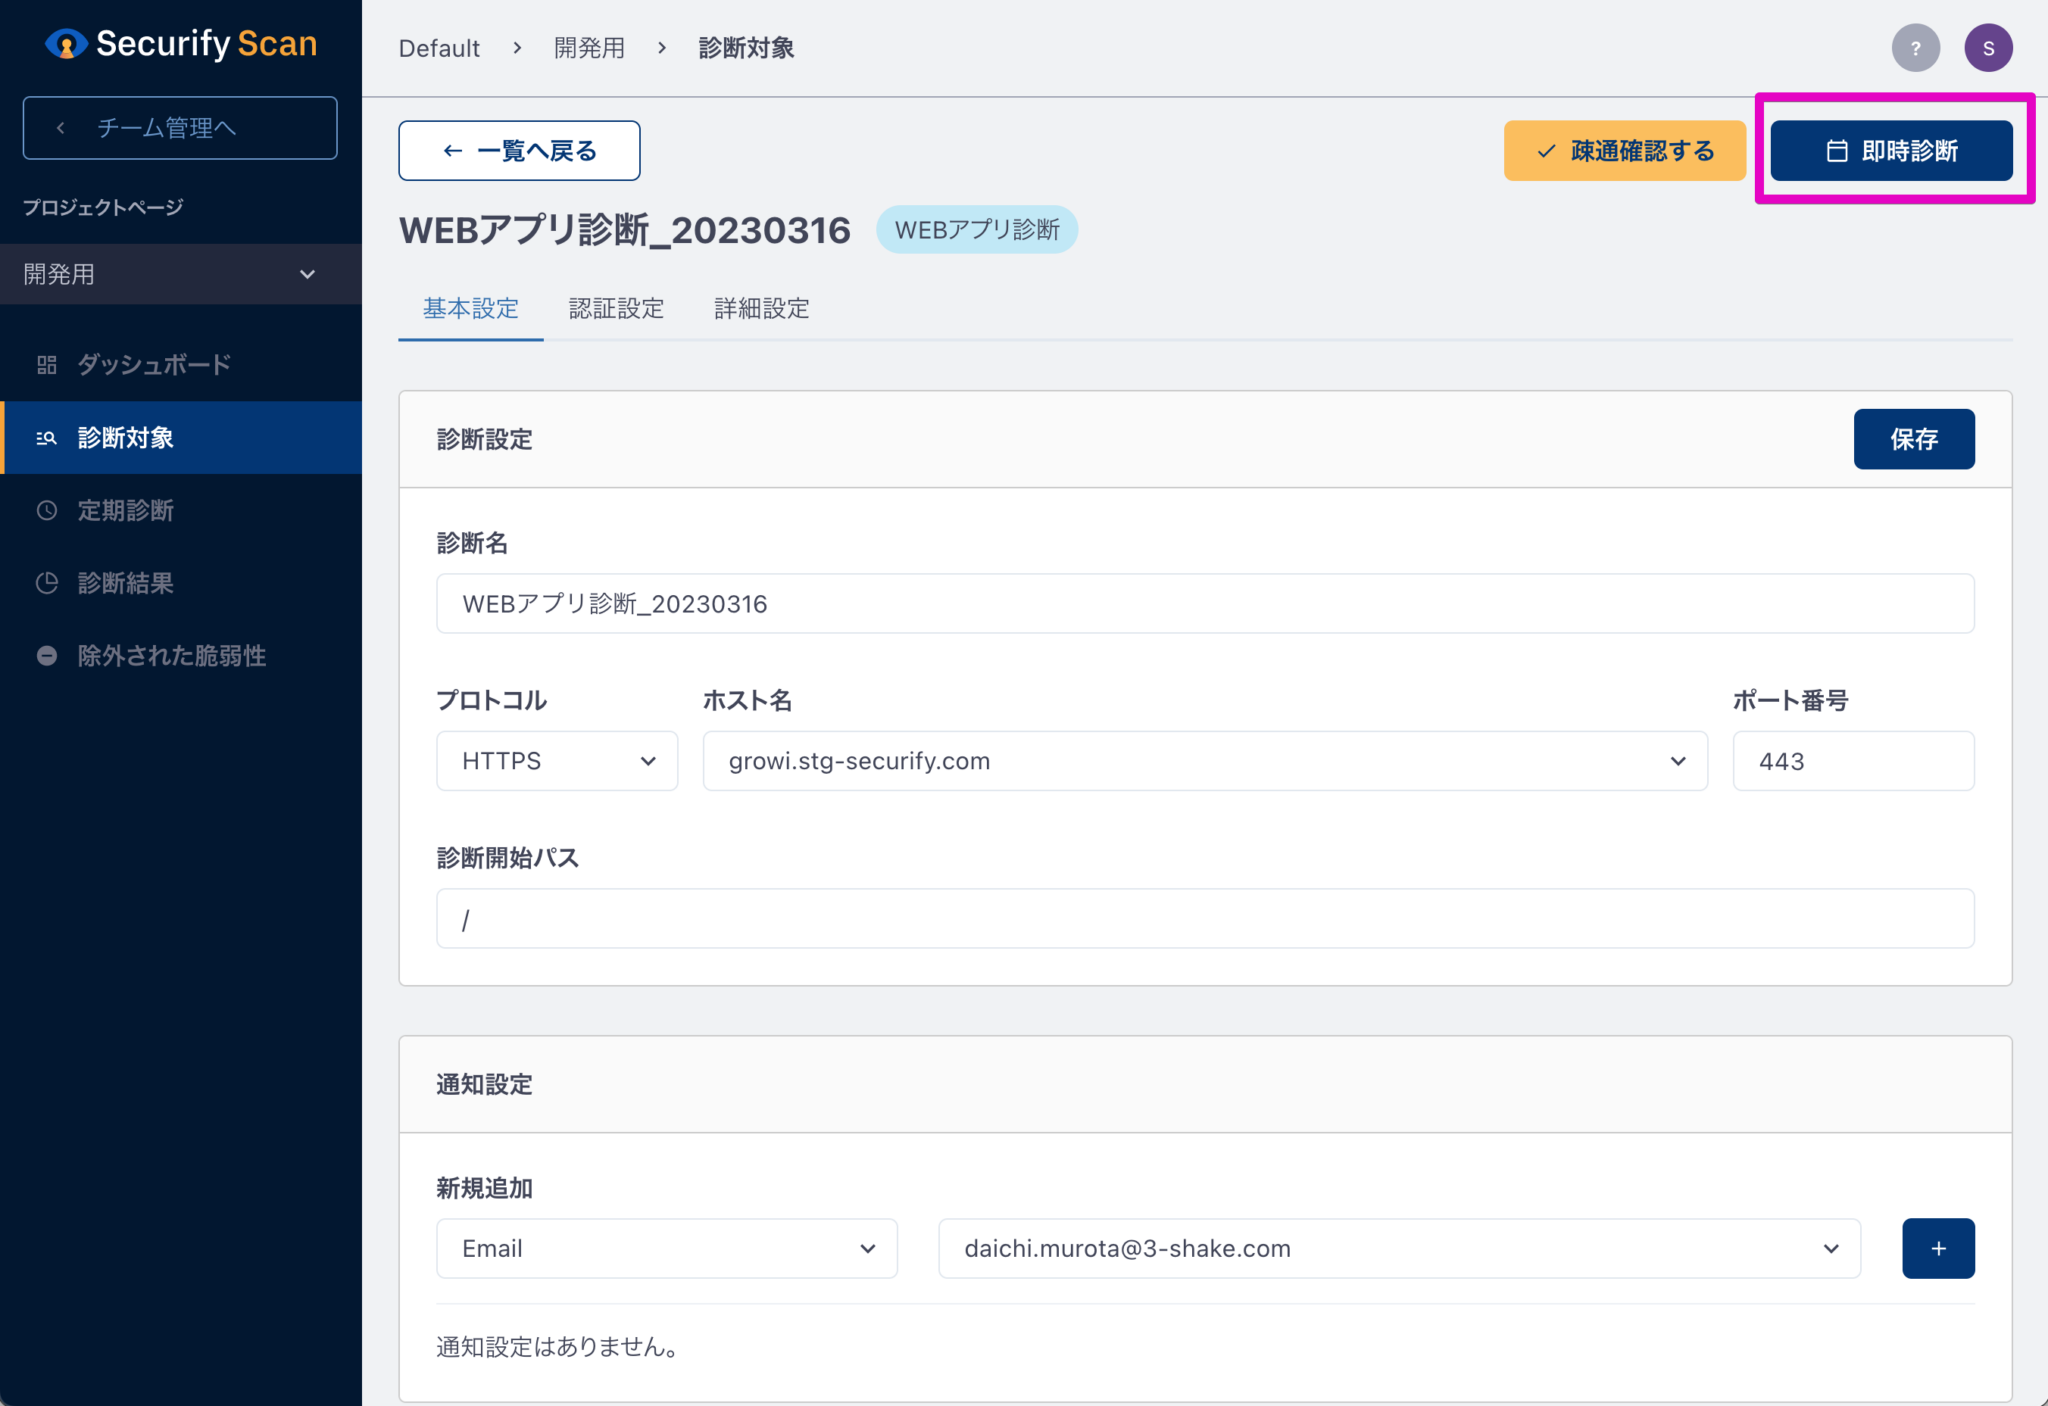Open the user account avatar menu
Screen dimensions: 2048x1406
[1989, 47]
